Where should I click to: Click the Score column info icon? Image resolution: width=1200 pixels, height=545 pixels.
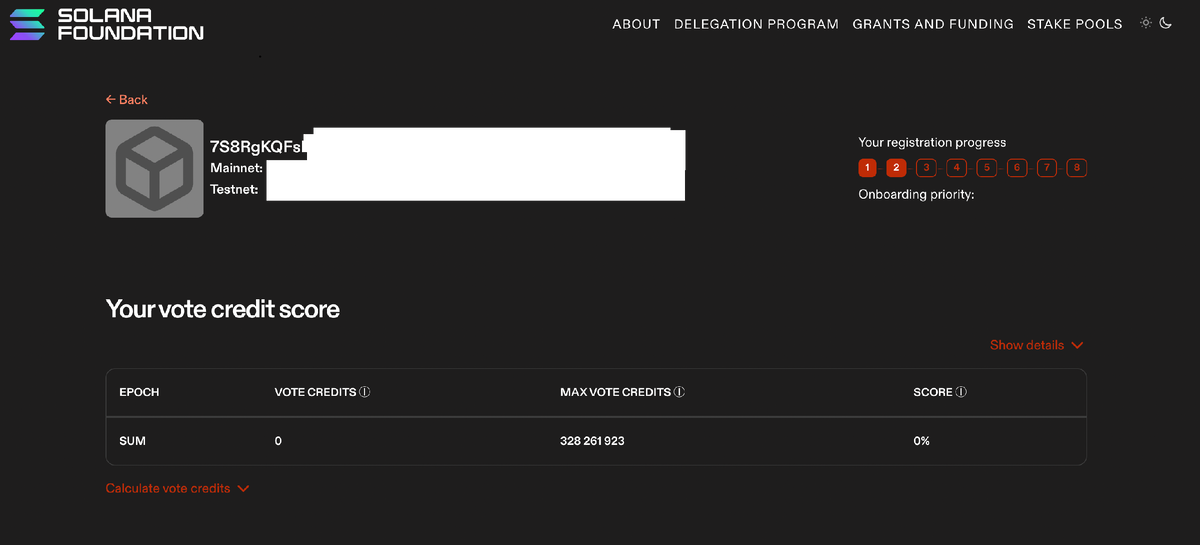[961, 392]
